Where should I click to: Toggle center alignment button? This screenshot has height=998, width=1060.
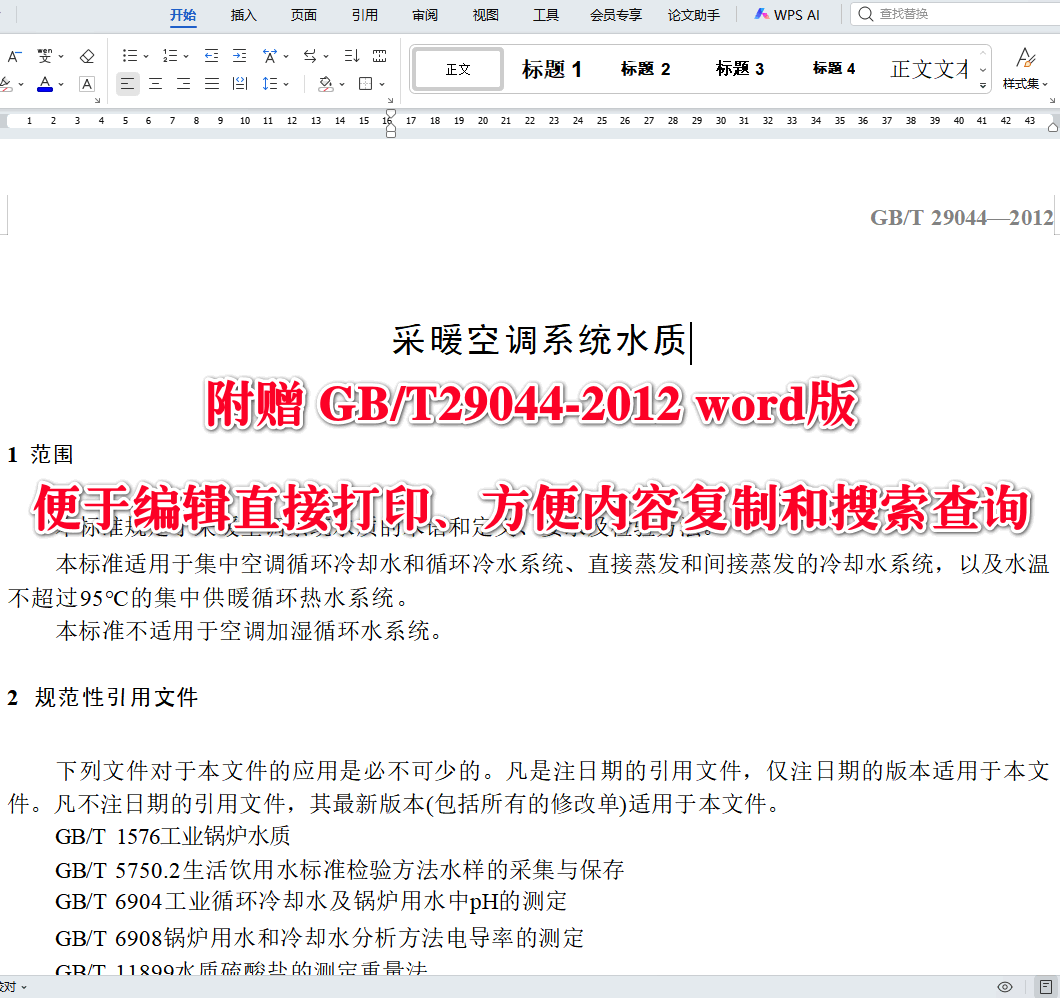(x=155, y=84)
